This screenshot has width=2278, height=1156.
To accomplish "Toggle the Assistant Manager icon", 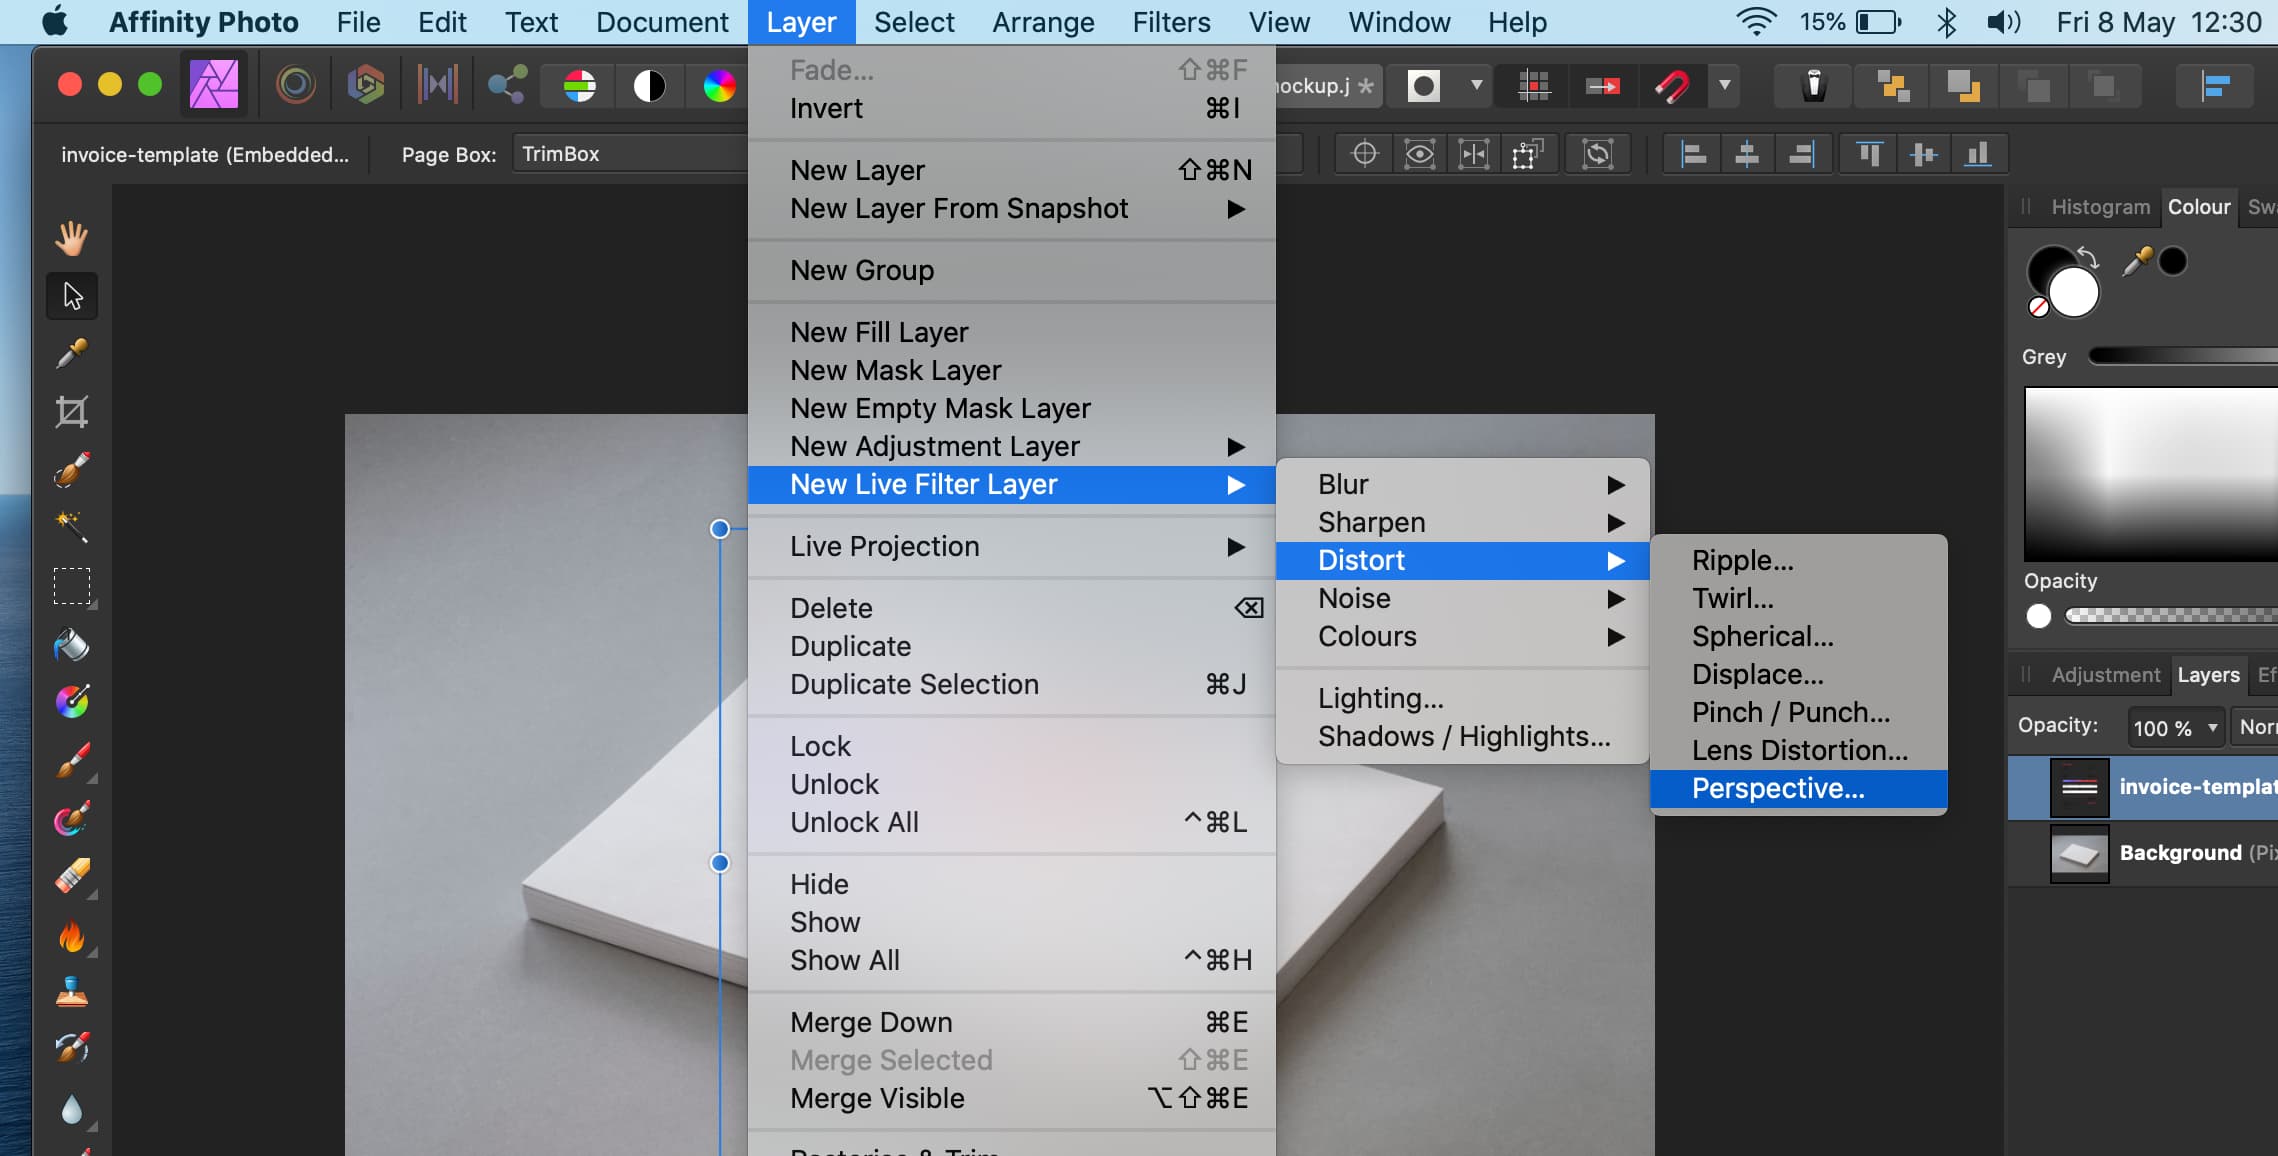I will tap(1814, 86).
